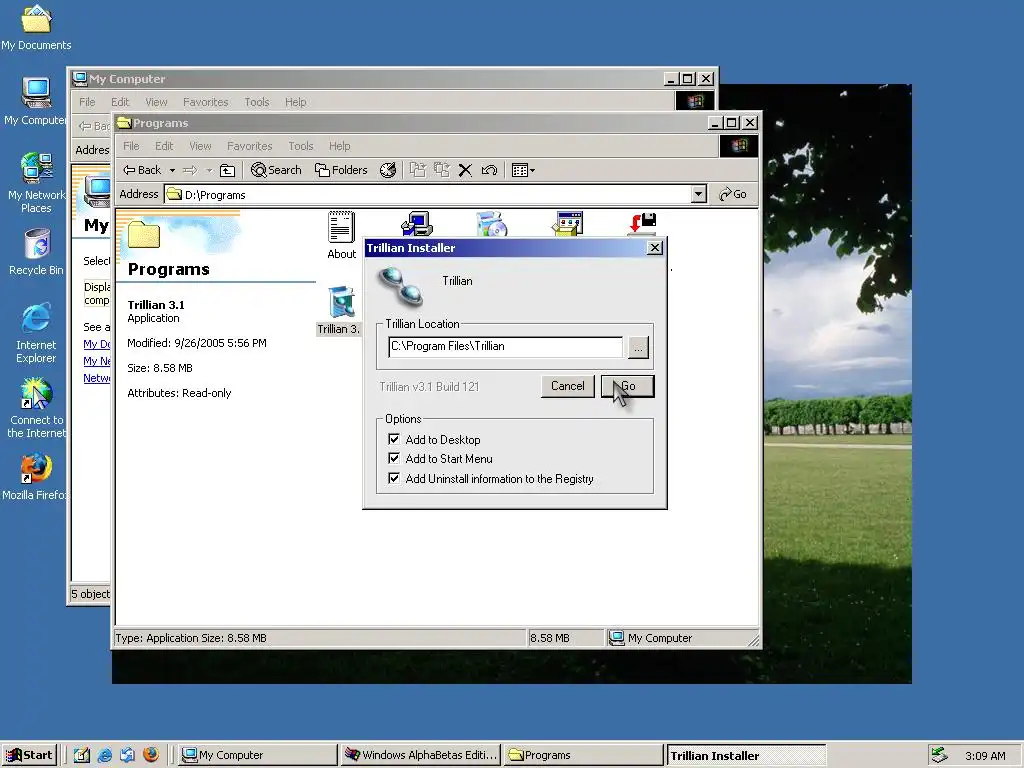
Task: Open Edit menu in My Computer window
Action: coord(120,102)
